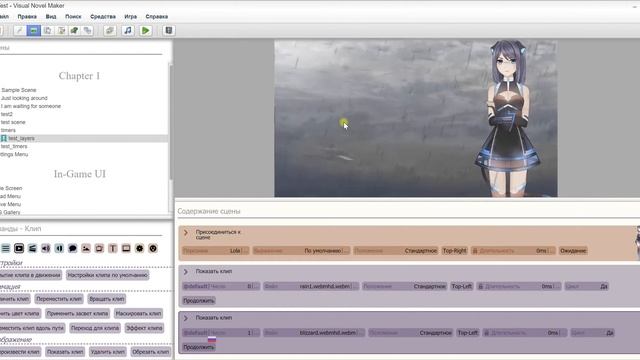Select the gear settings command category icon
Viewport: 640px width, 360px height.
tap(140, 248)
